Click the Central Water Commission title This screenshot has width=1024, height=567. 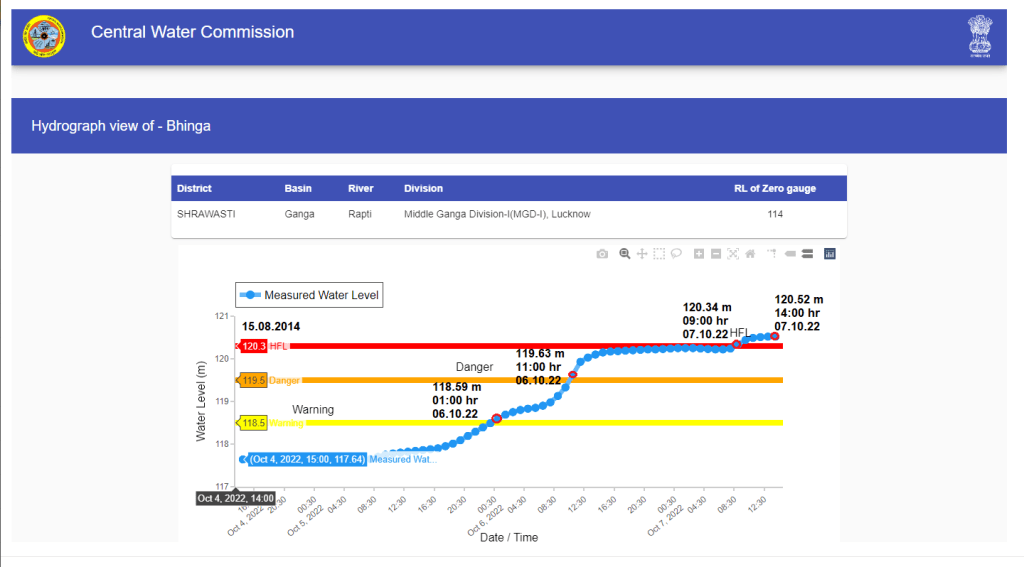click(192, 32)
